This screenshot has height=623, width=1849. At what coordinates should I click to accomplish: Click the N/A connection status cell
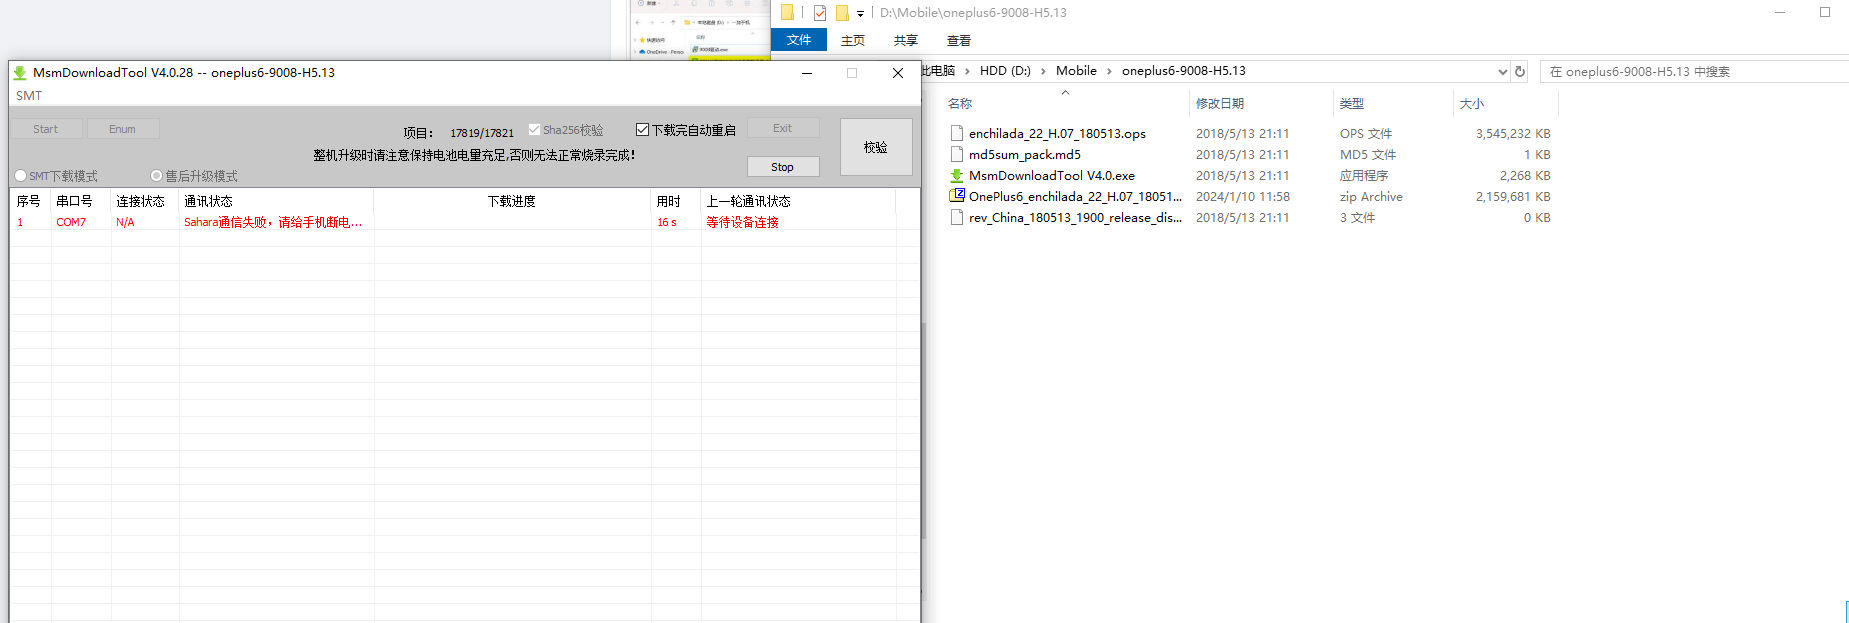coord(125,222)
